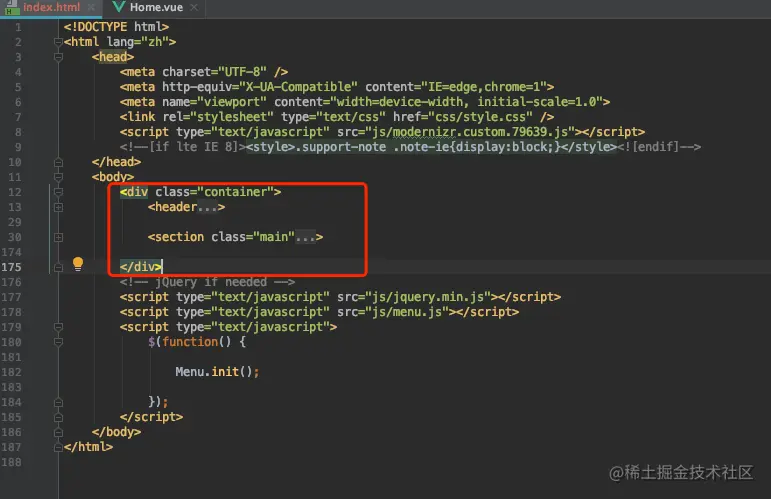Click the fold end marker at line 184
The width and height of the screenshot is (771, 499).
click(x=58, y=402)
